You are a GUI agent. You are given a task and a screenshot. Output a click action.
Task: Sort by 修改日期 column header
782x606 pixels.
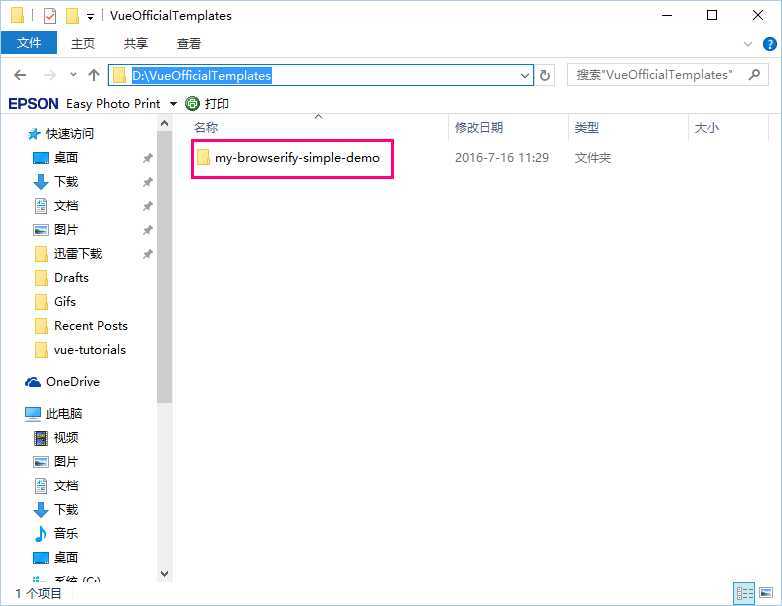[x=479, y=128]
